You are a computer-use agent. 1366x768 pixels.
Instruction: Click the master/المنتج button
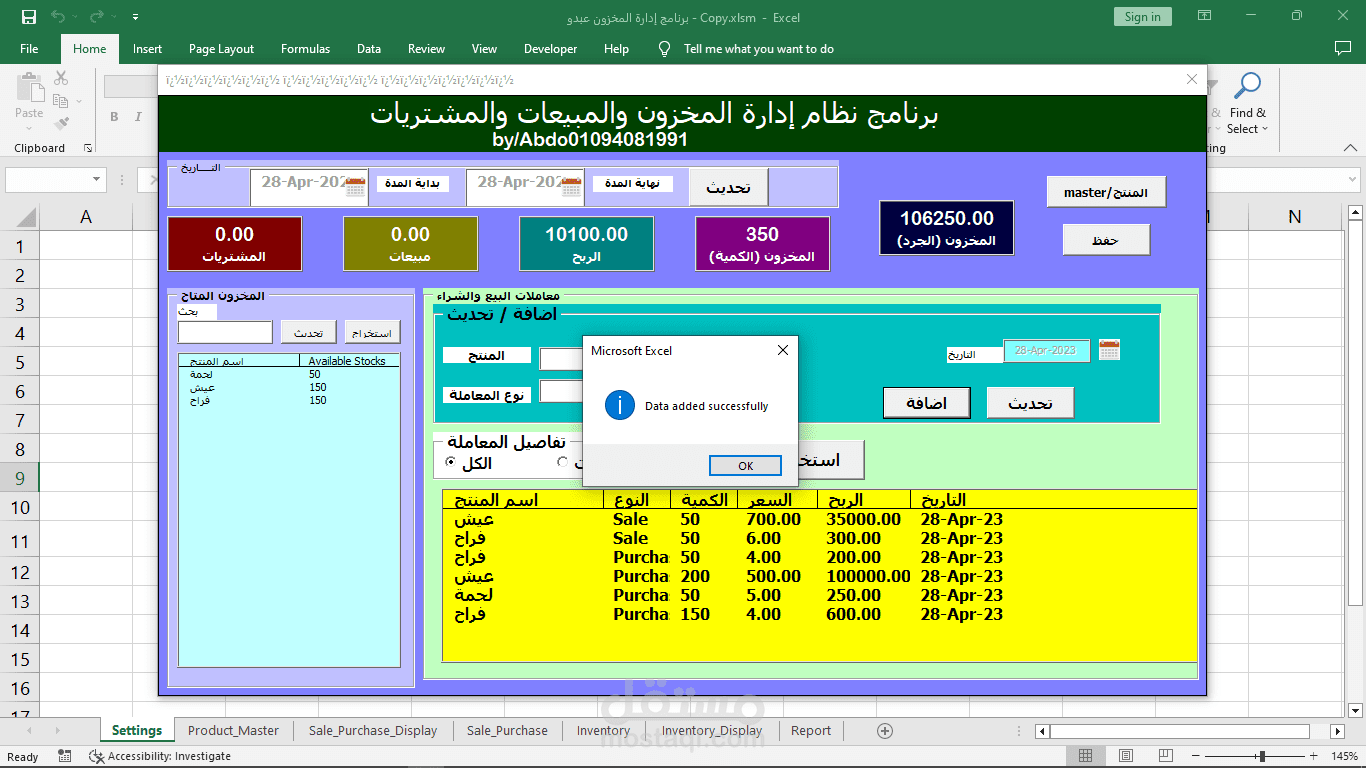(x=1106, y=192)
